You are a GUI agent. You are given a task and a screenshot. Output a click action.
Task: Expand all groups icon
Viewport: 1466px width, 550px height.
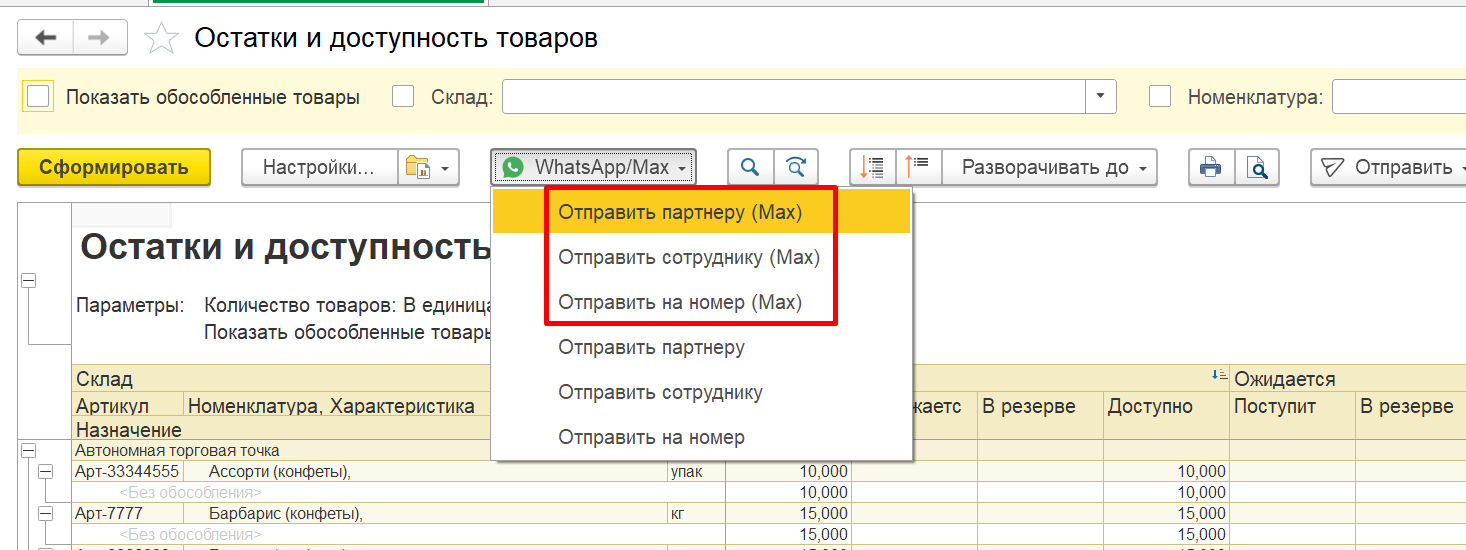pyautogui.click(x=917, y=167)
